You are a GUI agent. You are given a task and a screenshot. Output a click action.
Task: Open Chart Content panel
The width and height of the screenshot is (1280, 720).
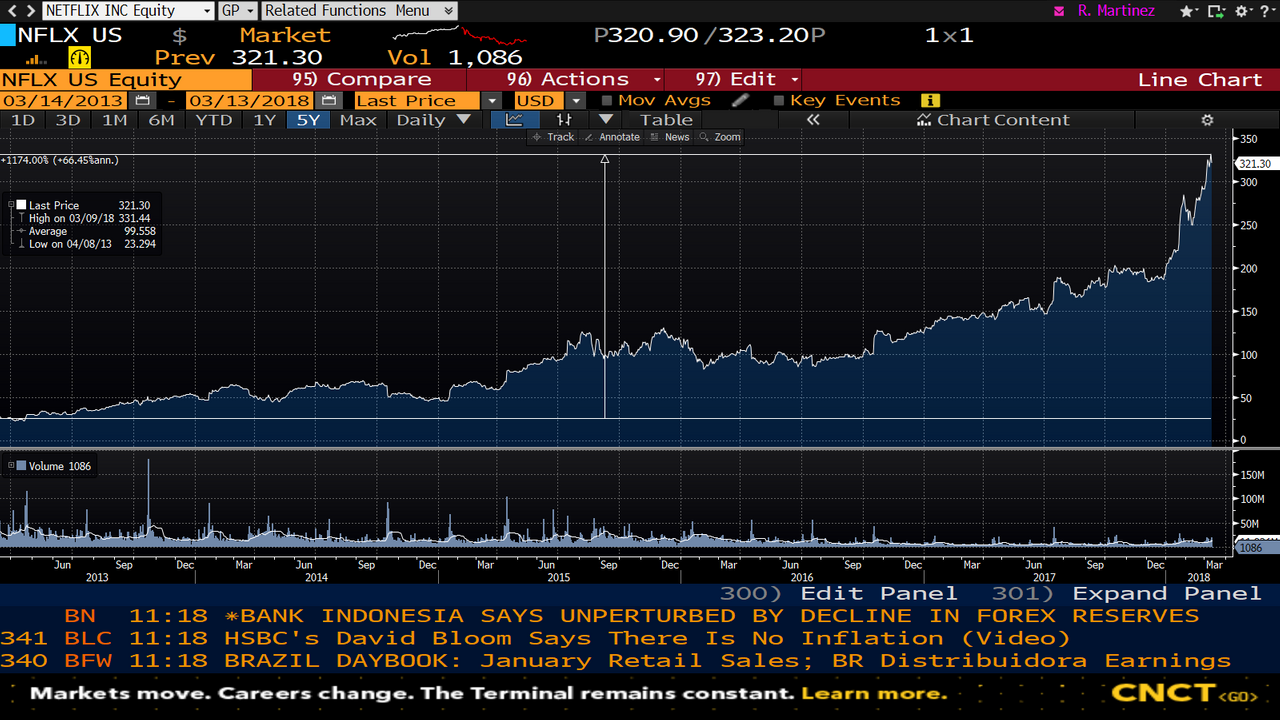(993, 120)
